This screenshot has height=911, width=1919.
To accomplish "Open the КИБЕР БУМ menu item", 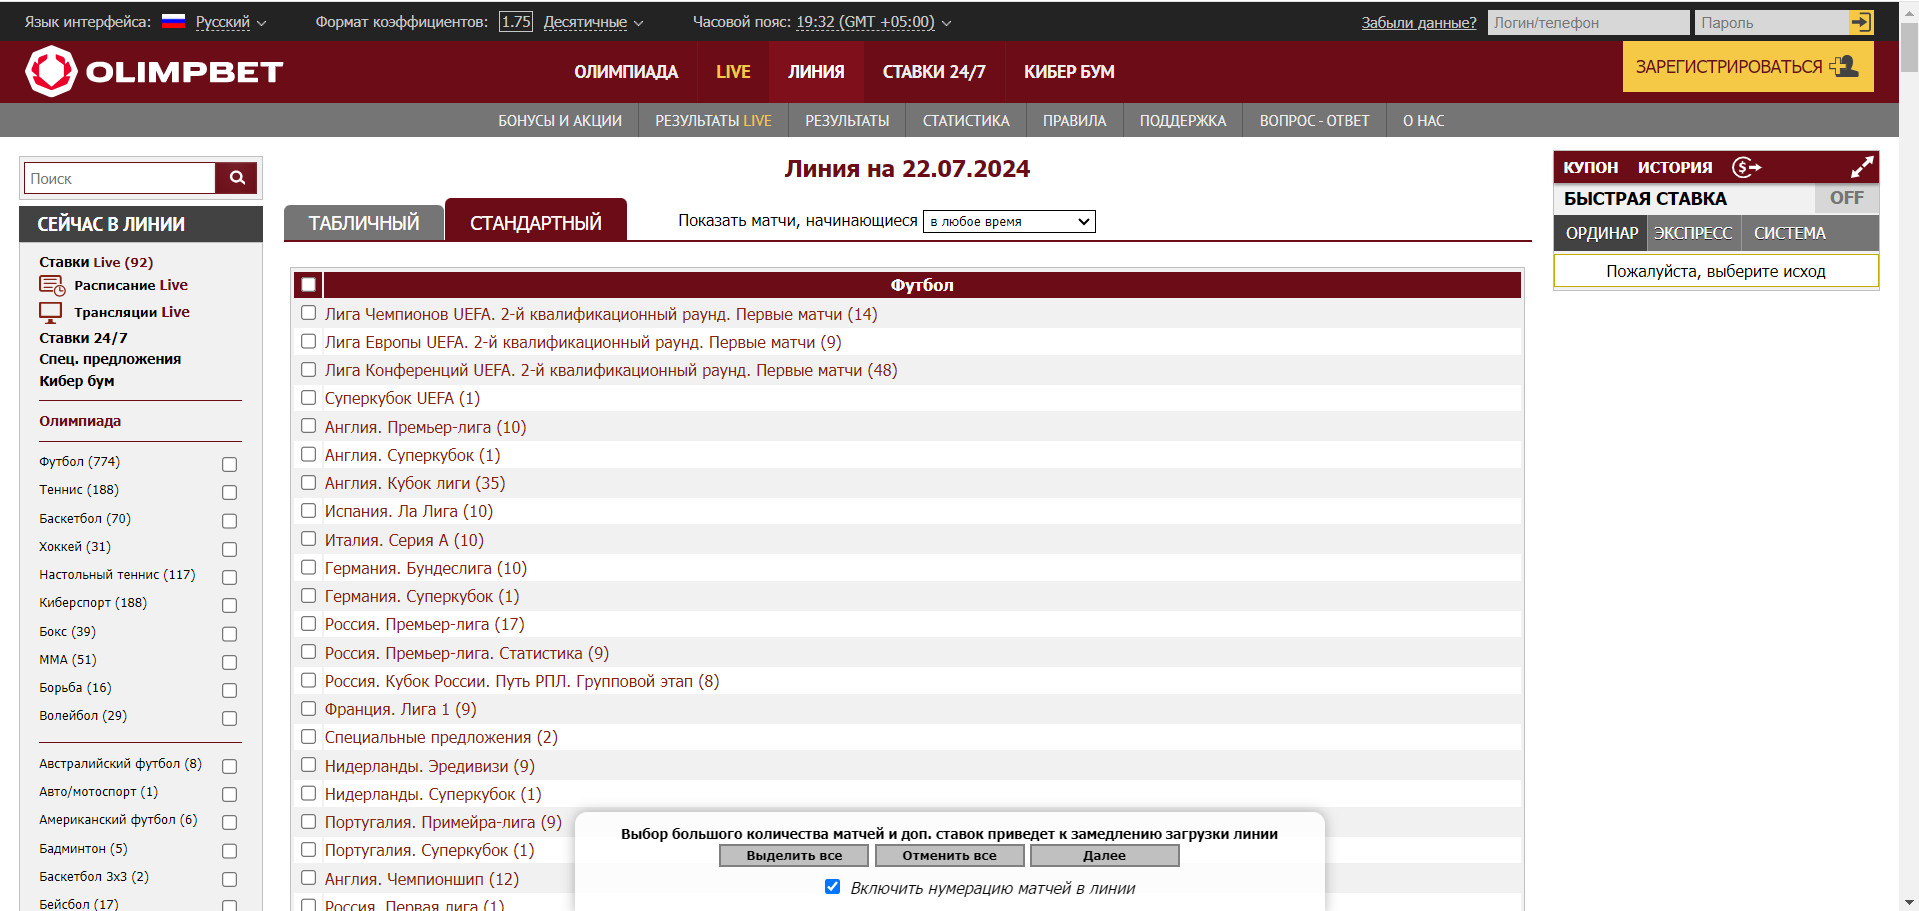I will 1069,72.
